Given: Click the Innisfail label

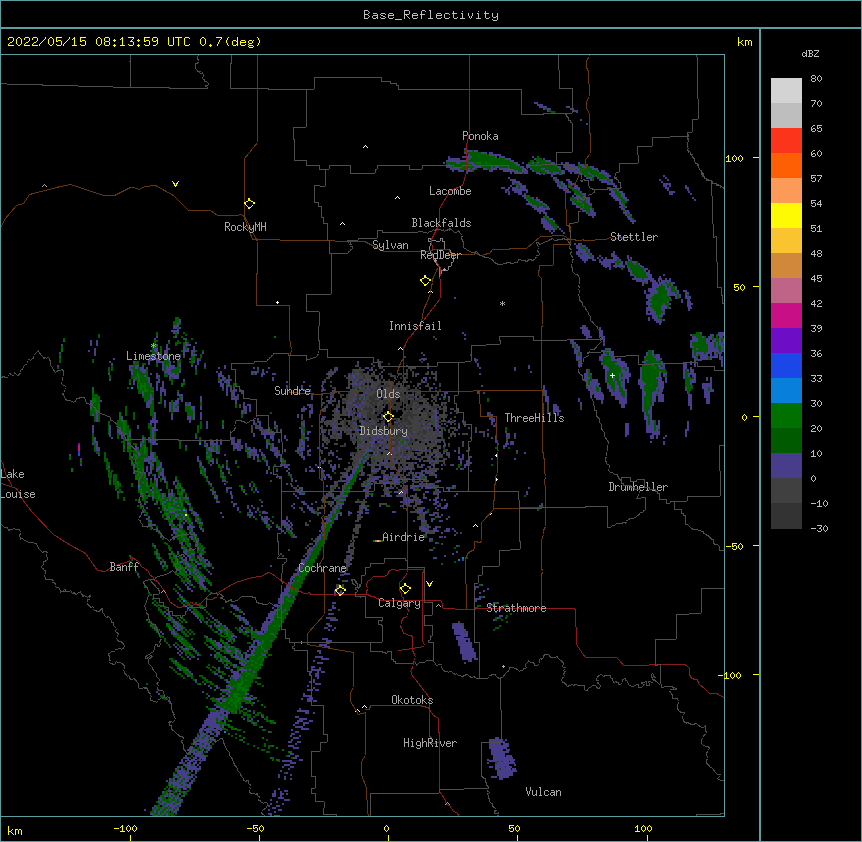Looking at the screenshot, I should point(415,326).
